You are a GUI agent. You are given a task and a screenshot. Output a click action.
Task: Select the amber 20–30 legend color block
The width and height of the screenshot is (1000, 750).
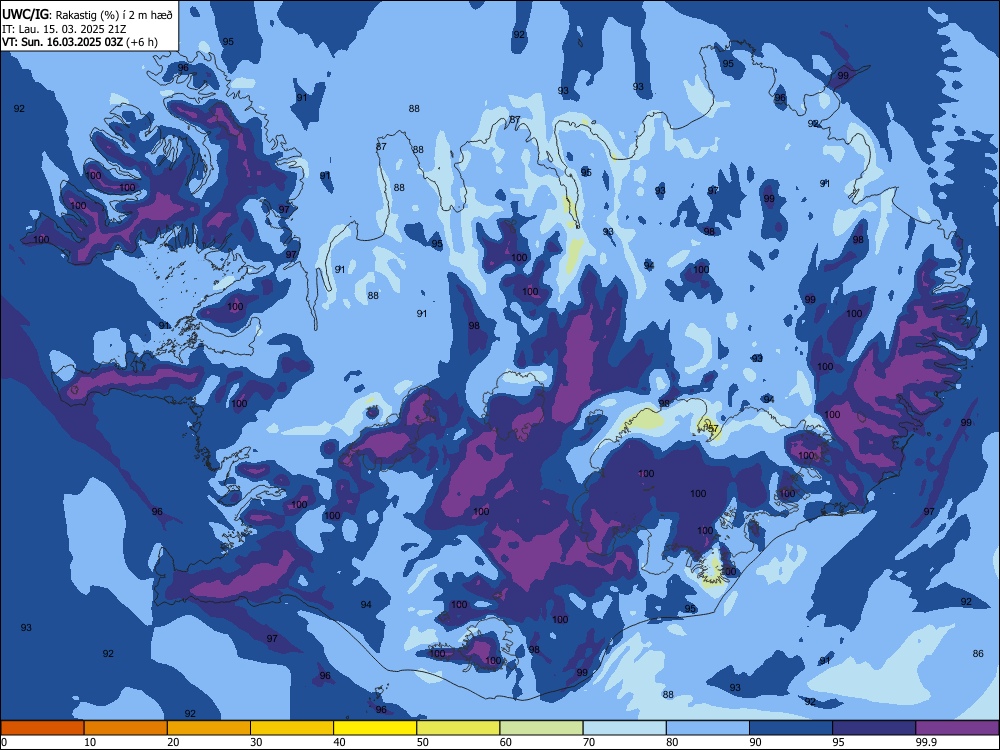(209, 728)
